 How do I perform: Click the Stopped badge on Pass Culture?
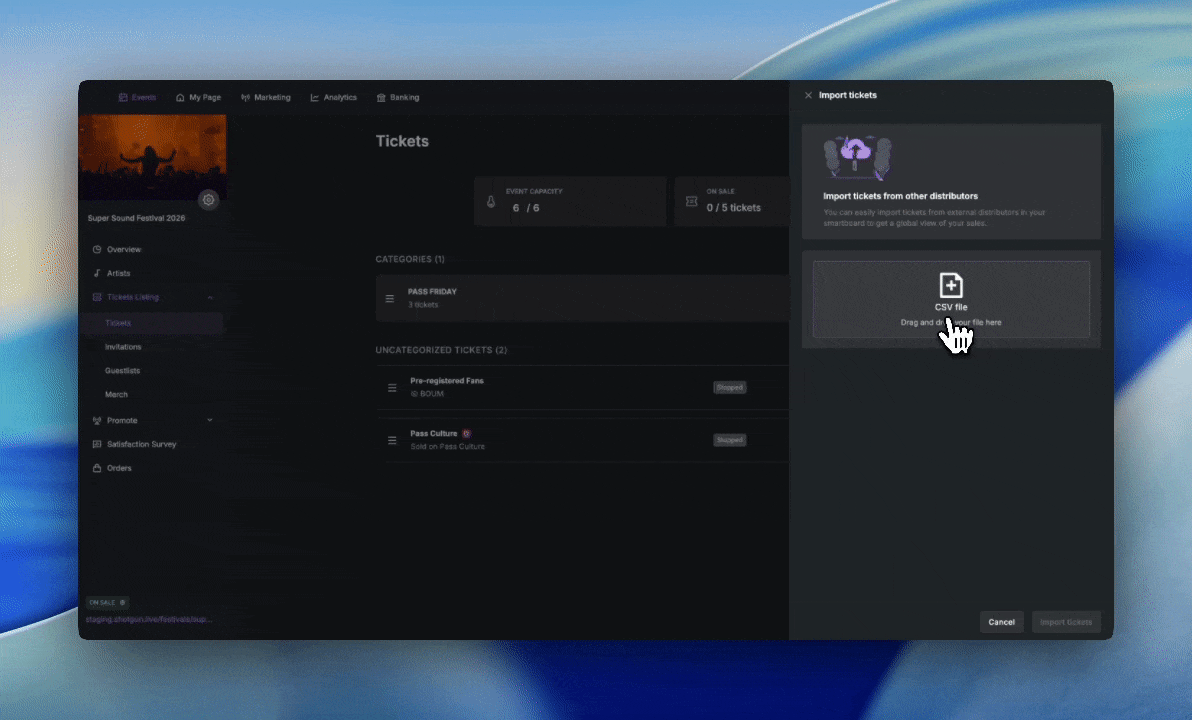[x=730, y=440]
